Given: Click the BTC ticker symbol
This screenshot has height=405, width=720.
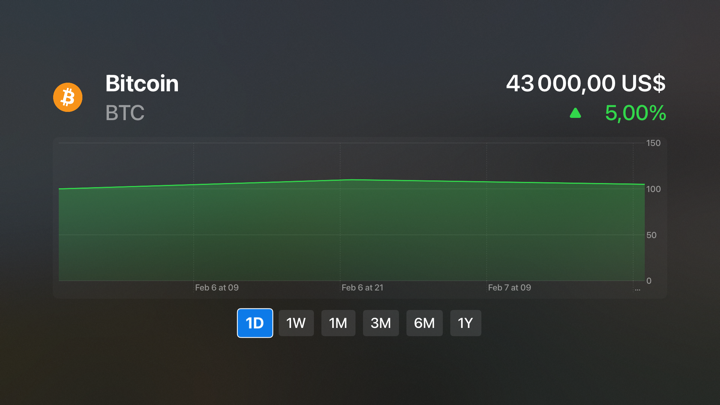Looking at the screenshot, I should tap(125, 113).
